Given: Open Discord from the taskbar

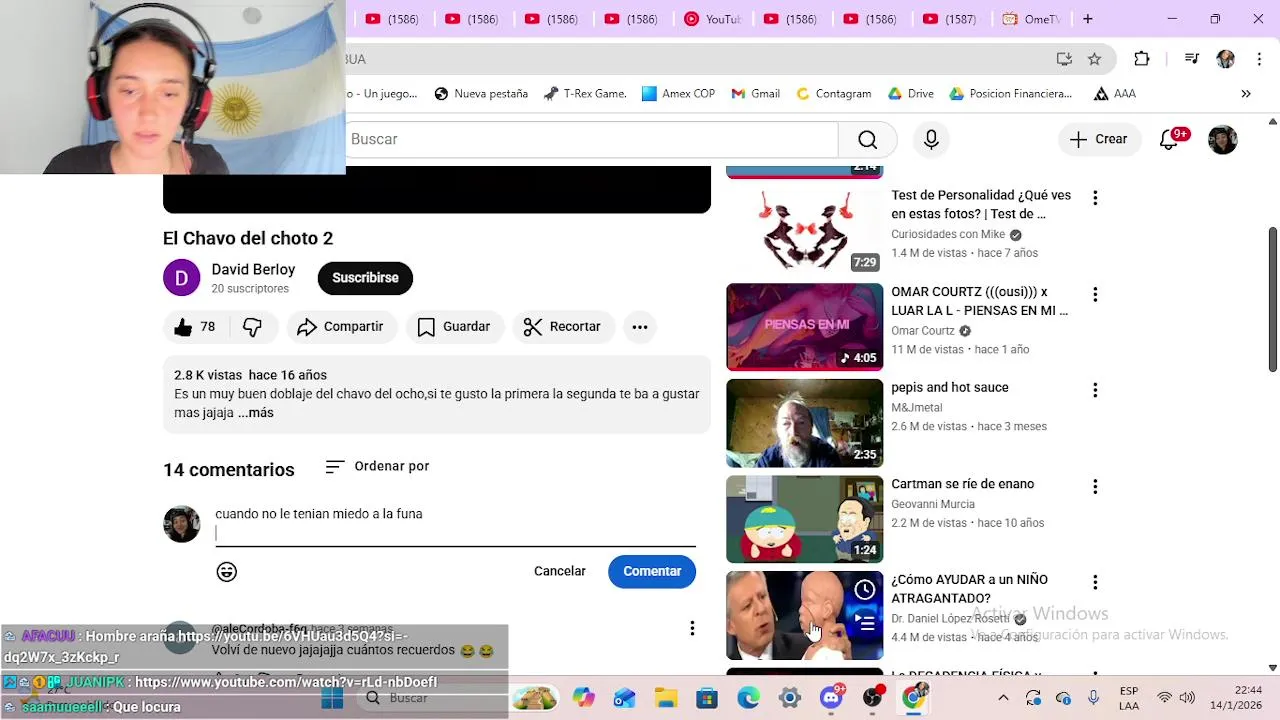Looking at the screenshot, I should (x=831, y=697).
